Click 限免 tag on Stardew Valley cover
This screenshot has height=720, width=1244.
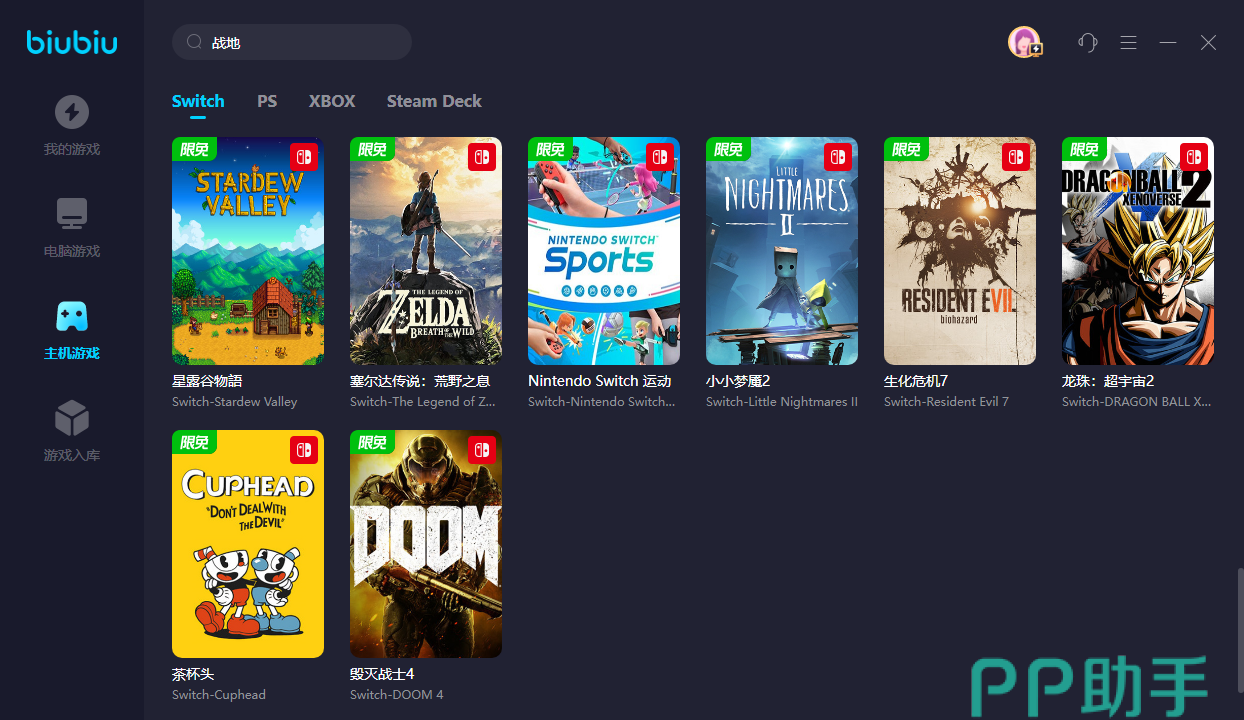194,148
